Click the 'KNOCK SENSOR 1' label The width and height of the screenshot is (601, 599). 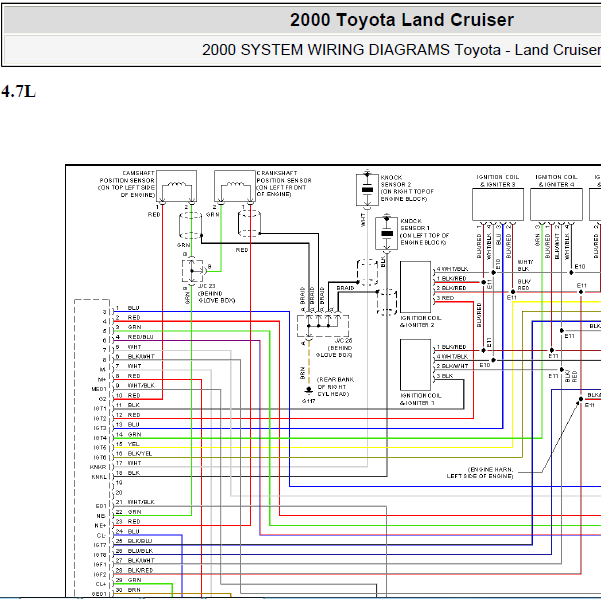pyautogui.click(x=424, y=232)
